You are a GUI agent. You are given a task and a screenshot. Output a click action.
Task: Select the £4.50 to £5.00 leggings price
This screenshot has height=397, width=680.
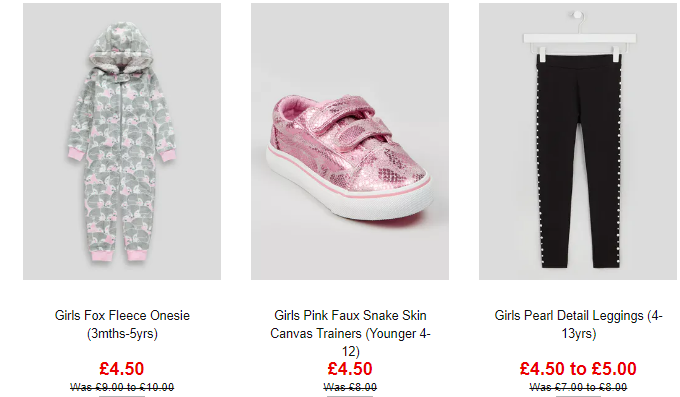pyautogui.click(x=578, y=369)
